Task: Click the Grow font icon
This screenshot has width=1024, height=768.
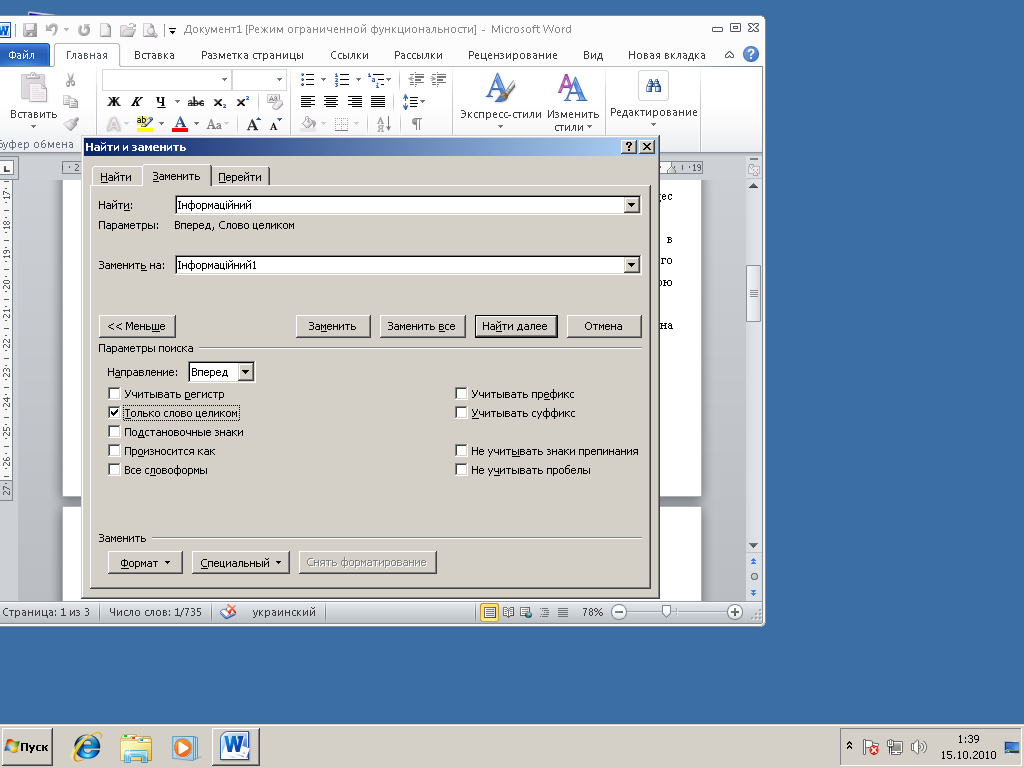Action: pyautogui.click(x=253, y=124)
